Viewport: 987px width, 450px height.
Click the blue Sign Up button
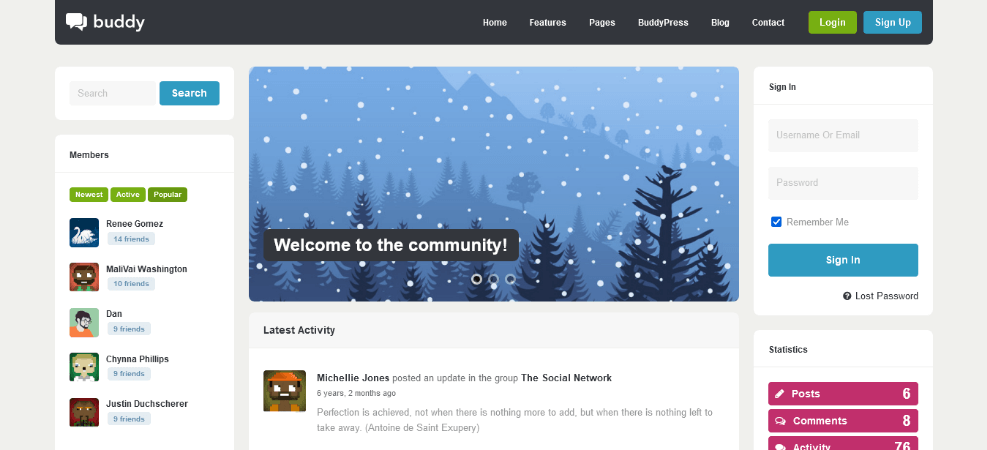(x=893, y=23)
